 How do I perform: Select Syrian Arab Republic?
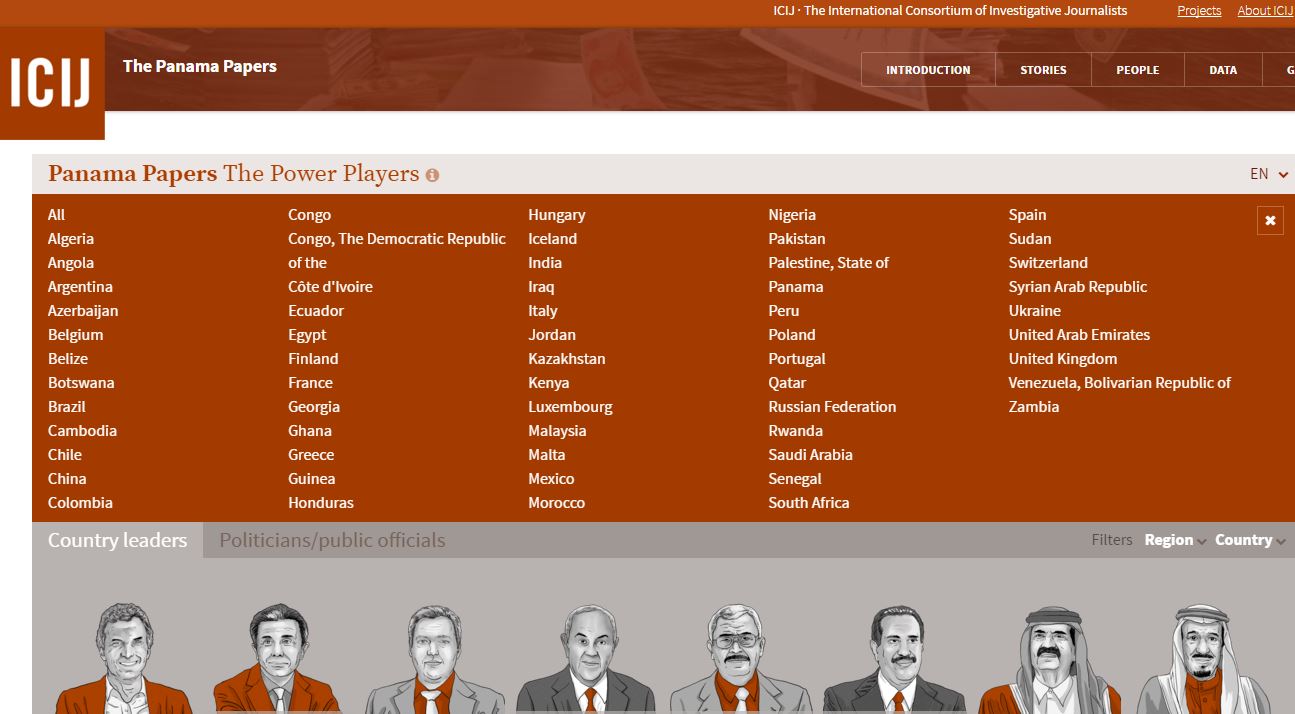1078,287
